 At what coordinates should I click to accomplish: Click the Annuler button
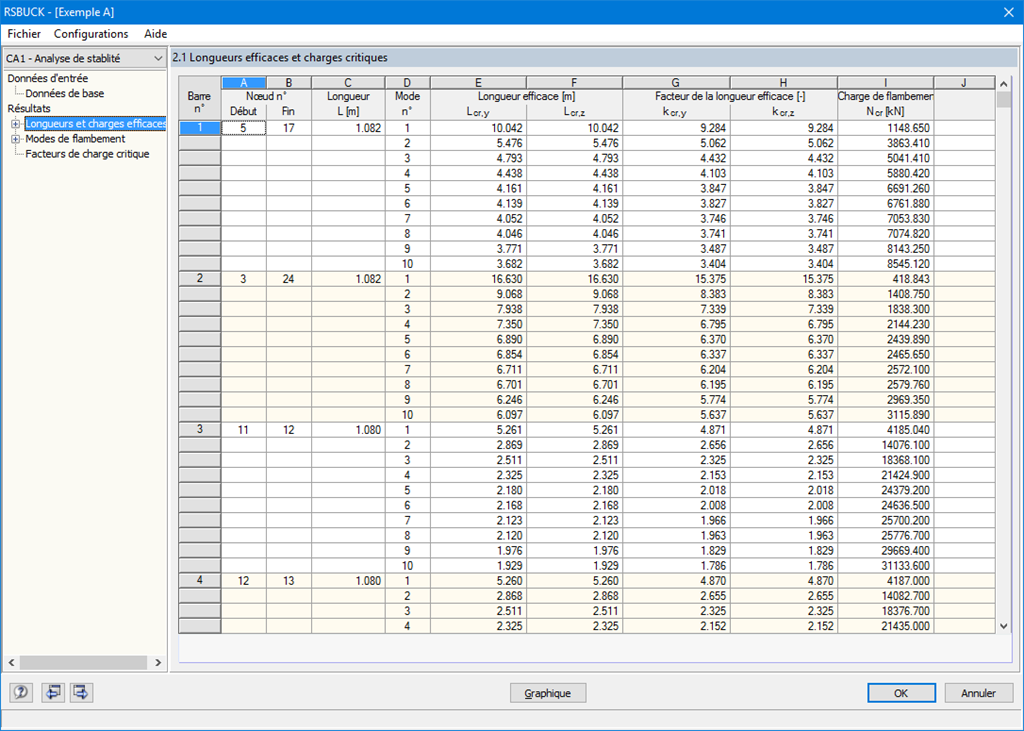(x=978, y=693)
